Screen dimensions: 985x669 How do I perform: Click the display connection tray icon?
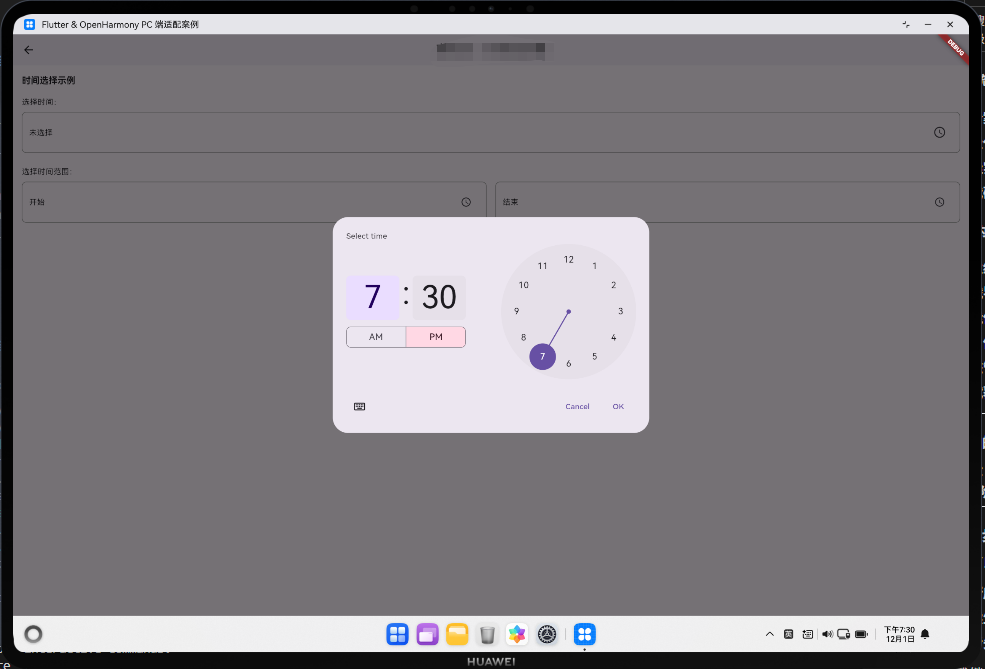click(x=844, y=634)
